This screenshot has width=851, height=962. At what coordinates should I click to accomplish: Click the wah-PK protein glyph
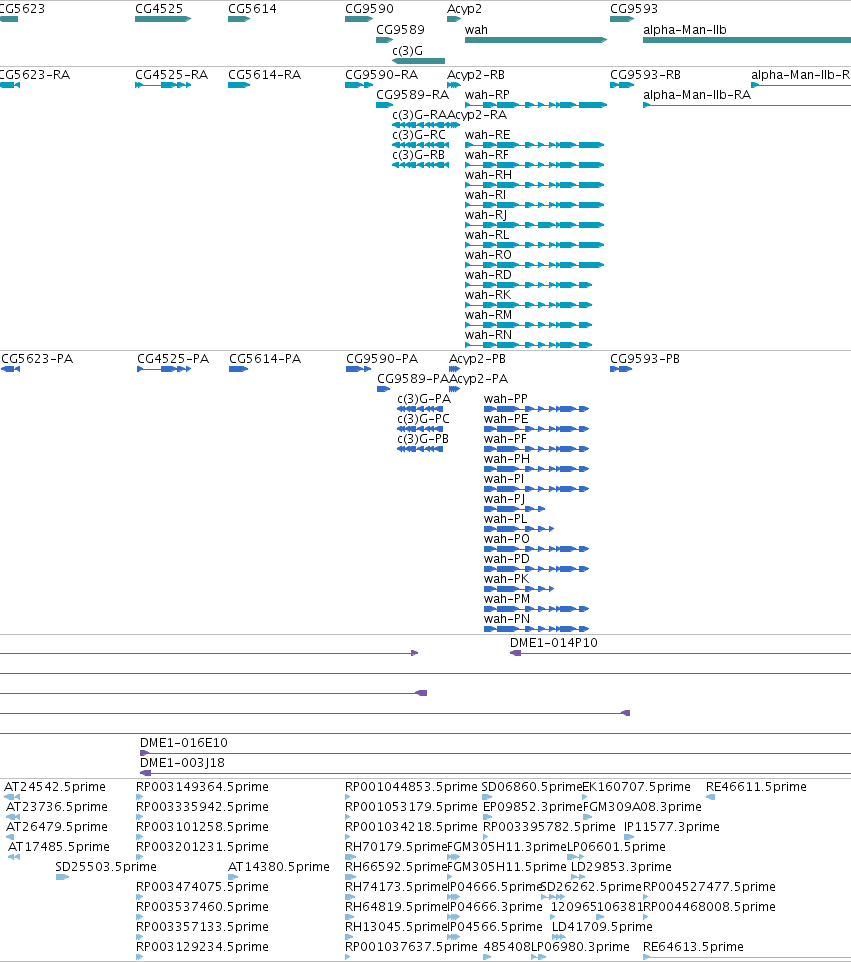point(519,588)
